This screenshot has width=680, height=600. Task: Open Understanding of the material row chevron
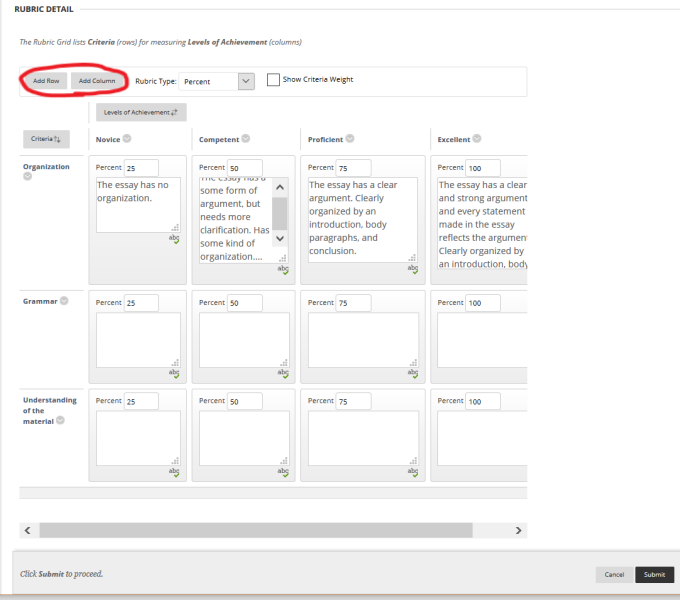click(60, 421)
